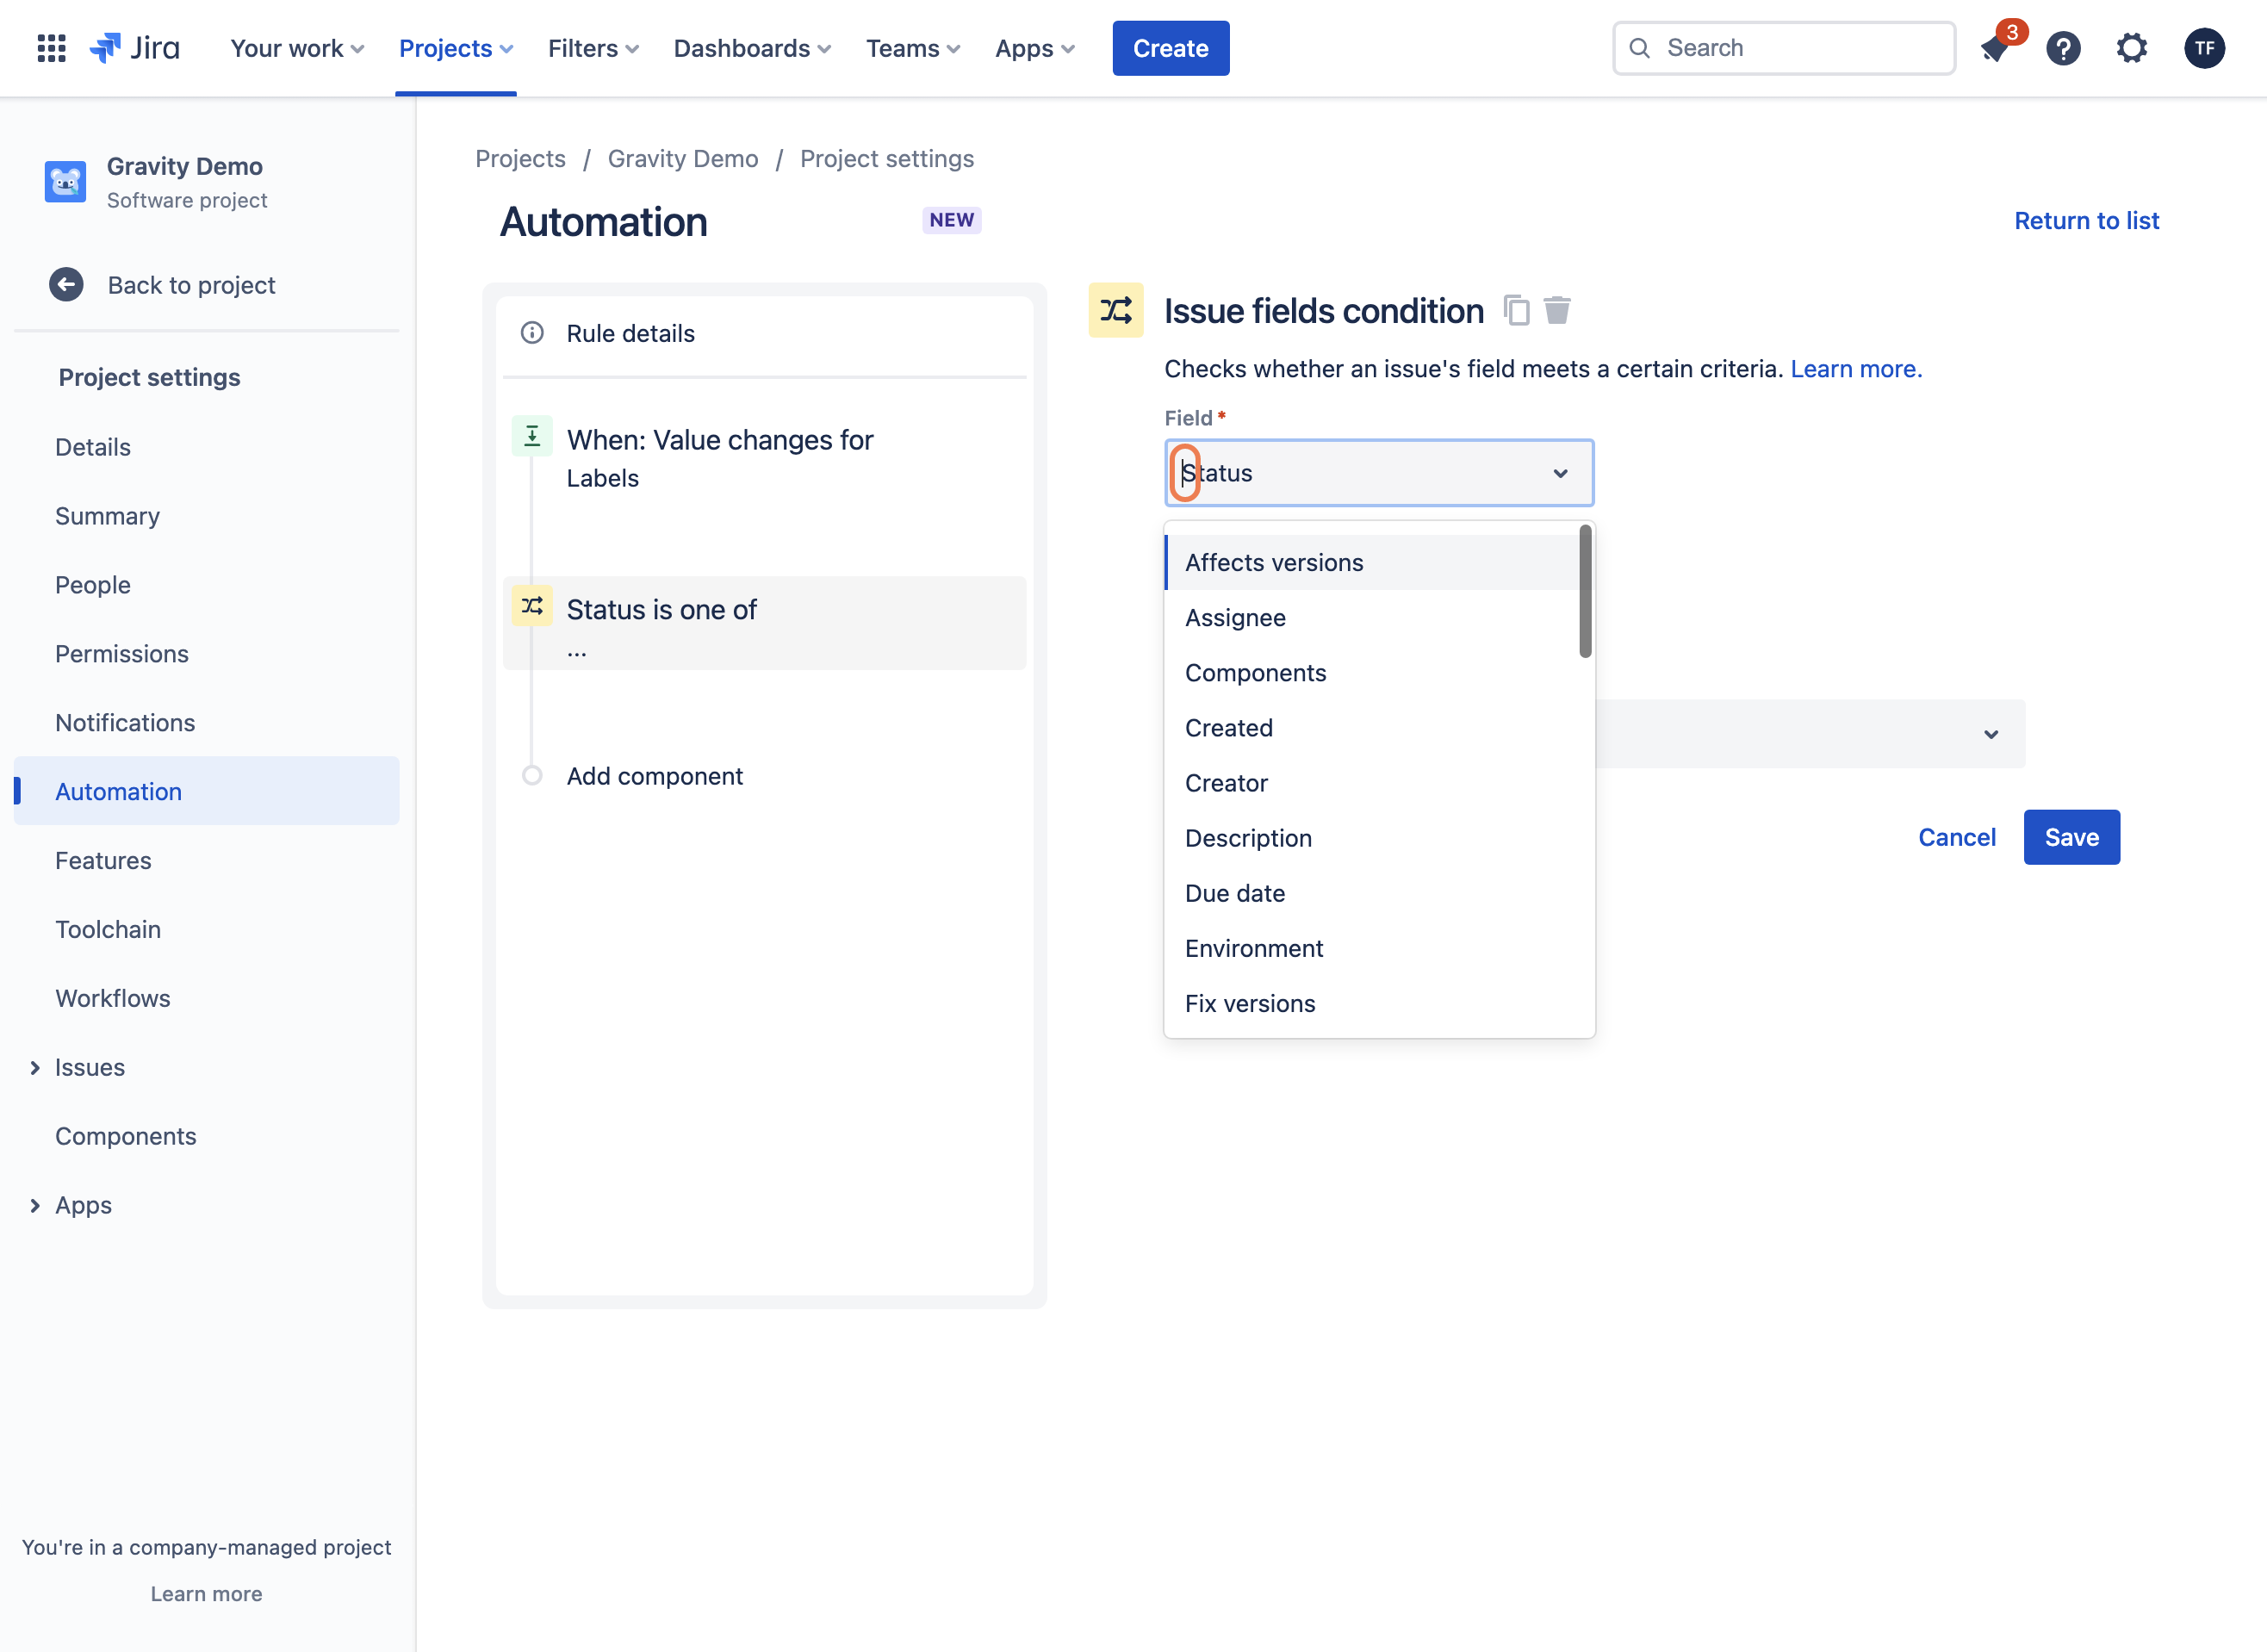Select the Add component step
The image size is (2267, 1652).
coord(654,776)
